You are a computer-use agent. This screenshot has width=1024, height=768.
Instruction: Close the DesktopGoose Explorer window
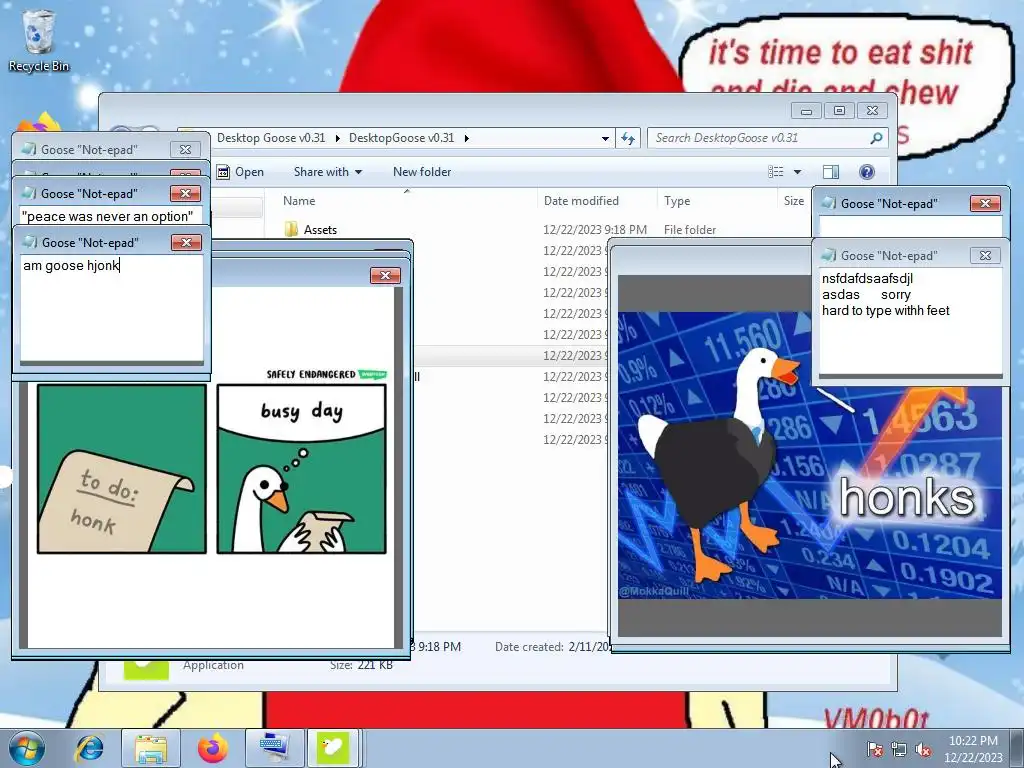pos(872,110)
